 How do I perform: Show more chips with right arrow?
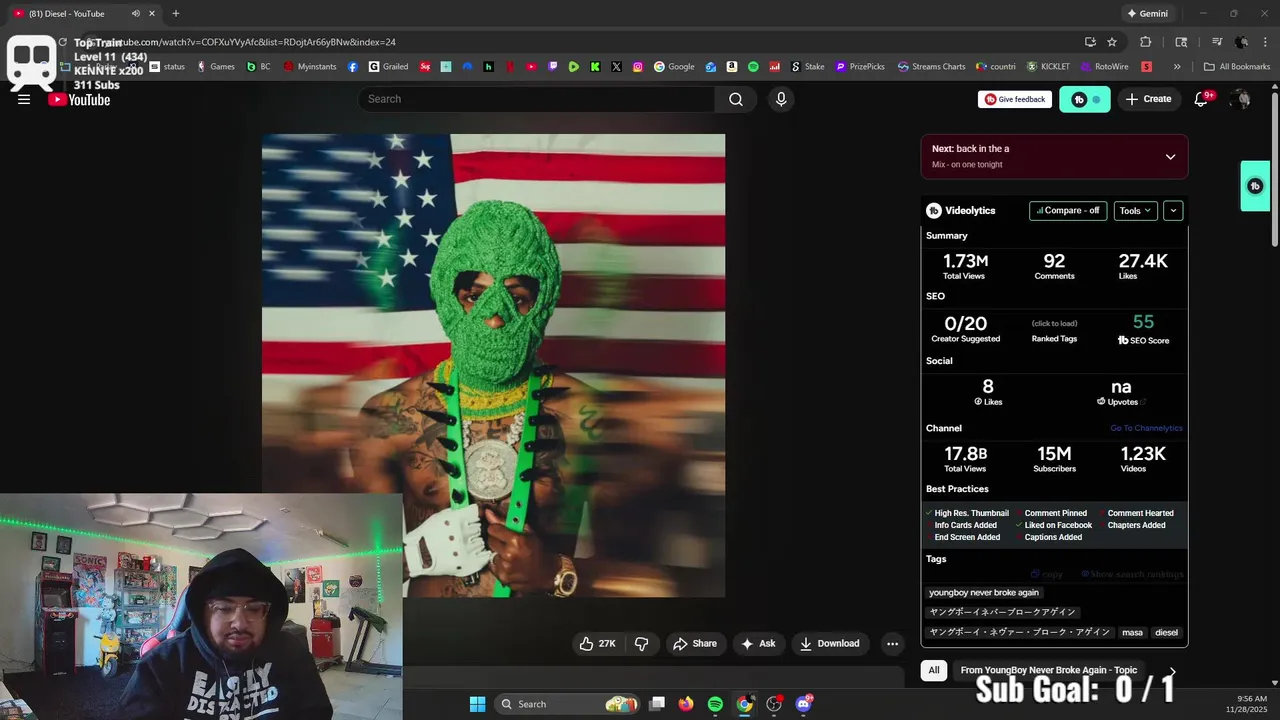[1172, 671]
